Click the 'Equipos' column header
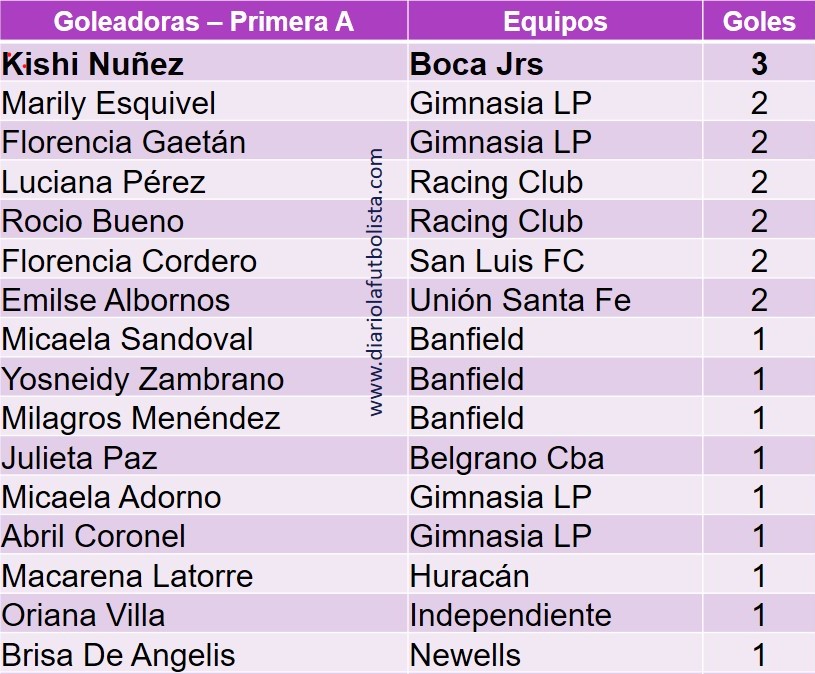 (554, 21)
